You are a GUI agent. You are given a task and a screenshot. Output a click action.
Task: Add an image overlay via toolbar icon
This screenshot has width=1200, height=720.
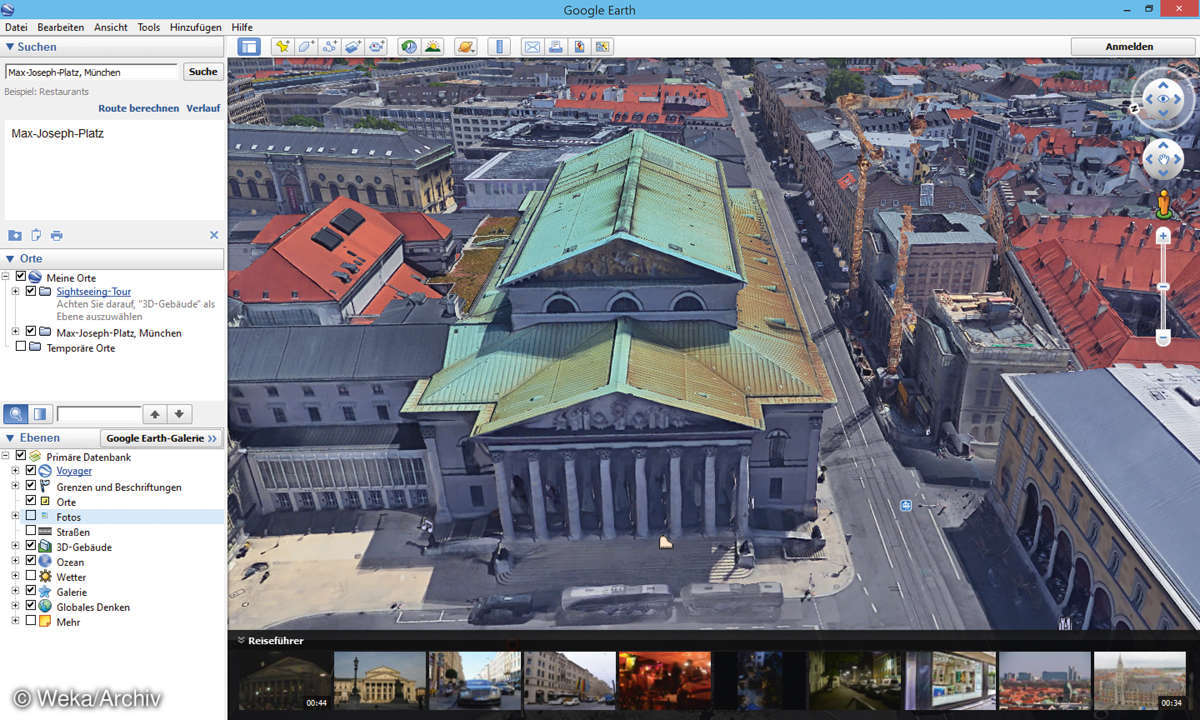click(x=353, y=46)
